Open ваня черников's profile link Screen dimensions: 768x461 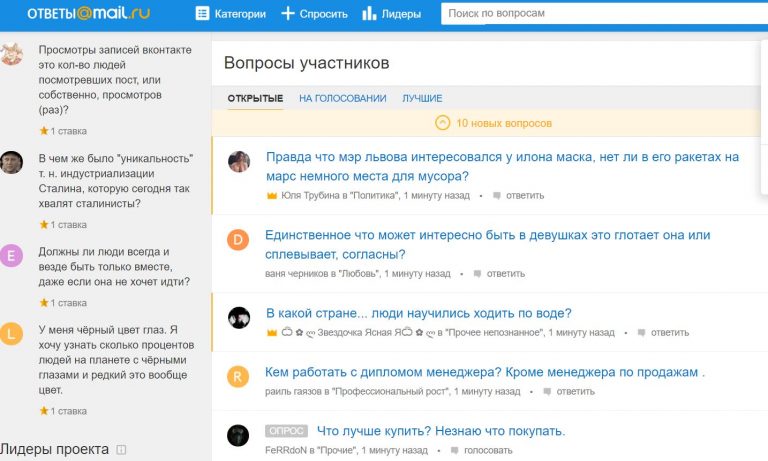[296, 273]
